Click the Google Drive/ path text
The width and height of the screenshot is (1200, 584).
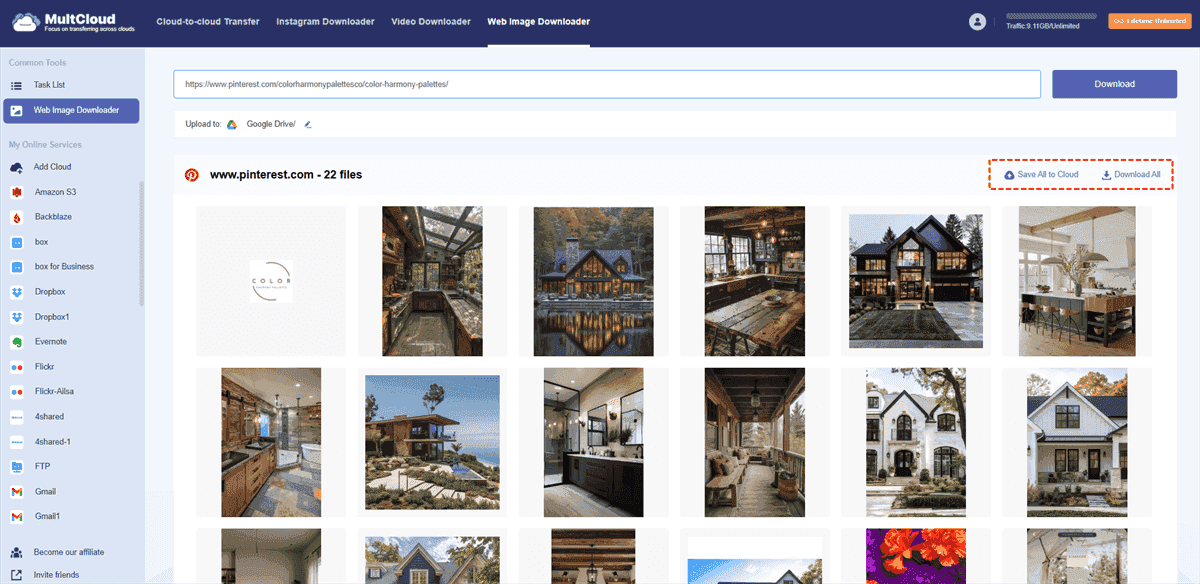tap(271, 124)
